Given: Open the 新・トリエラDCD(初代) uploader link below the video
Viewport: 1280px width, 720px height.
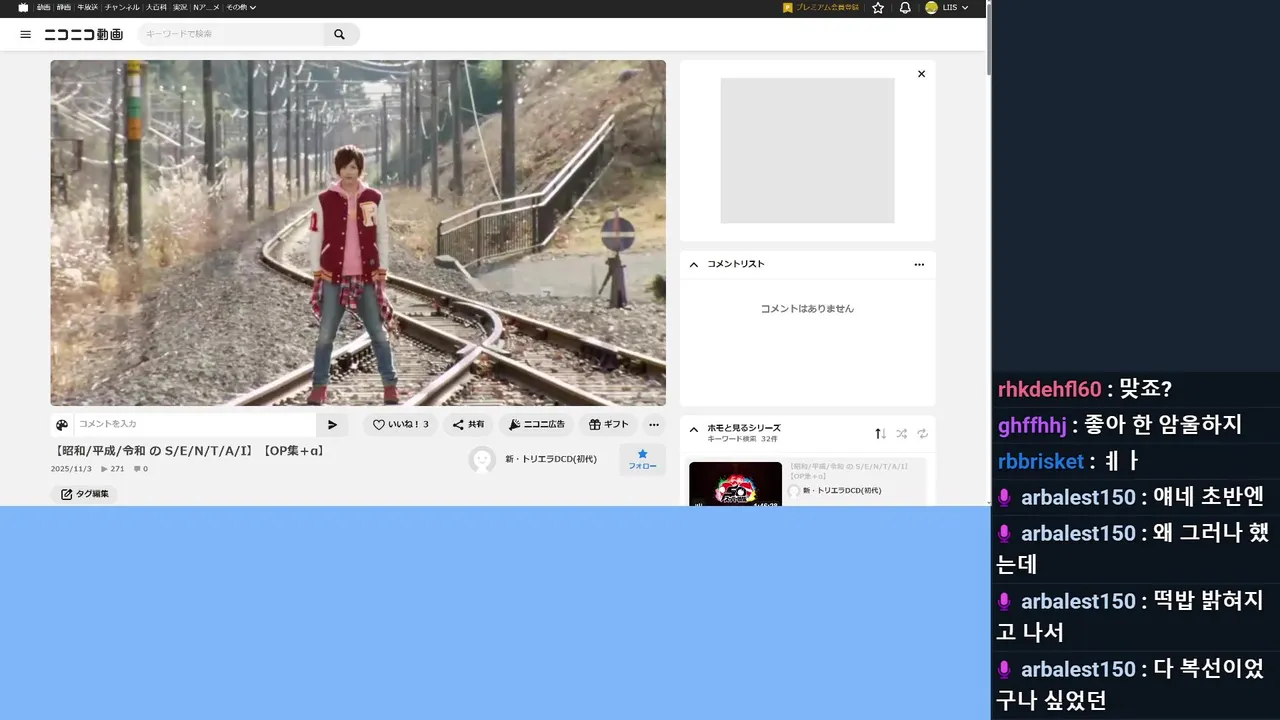Looking at the screenshot, I should pyautogui.click(x=551, y=459).
